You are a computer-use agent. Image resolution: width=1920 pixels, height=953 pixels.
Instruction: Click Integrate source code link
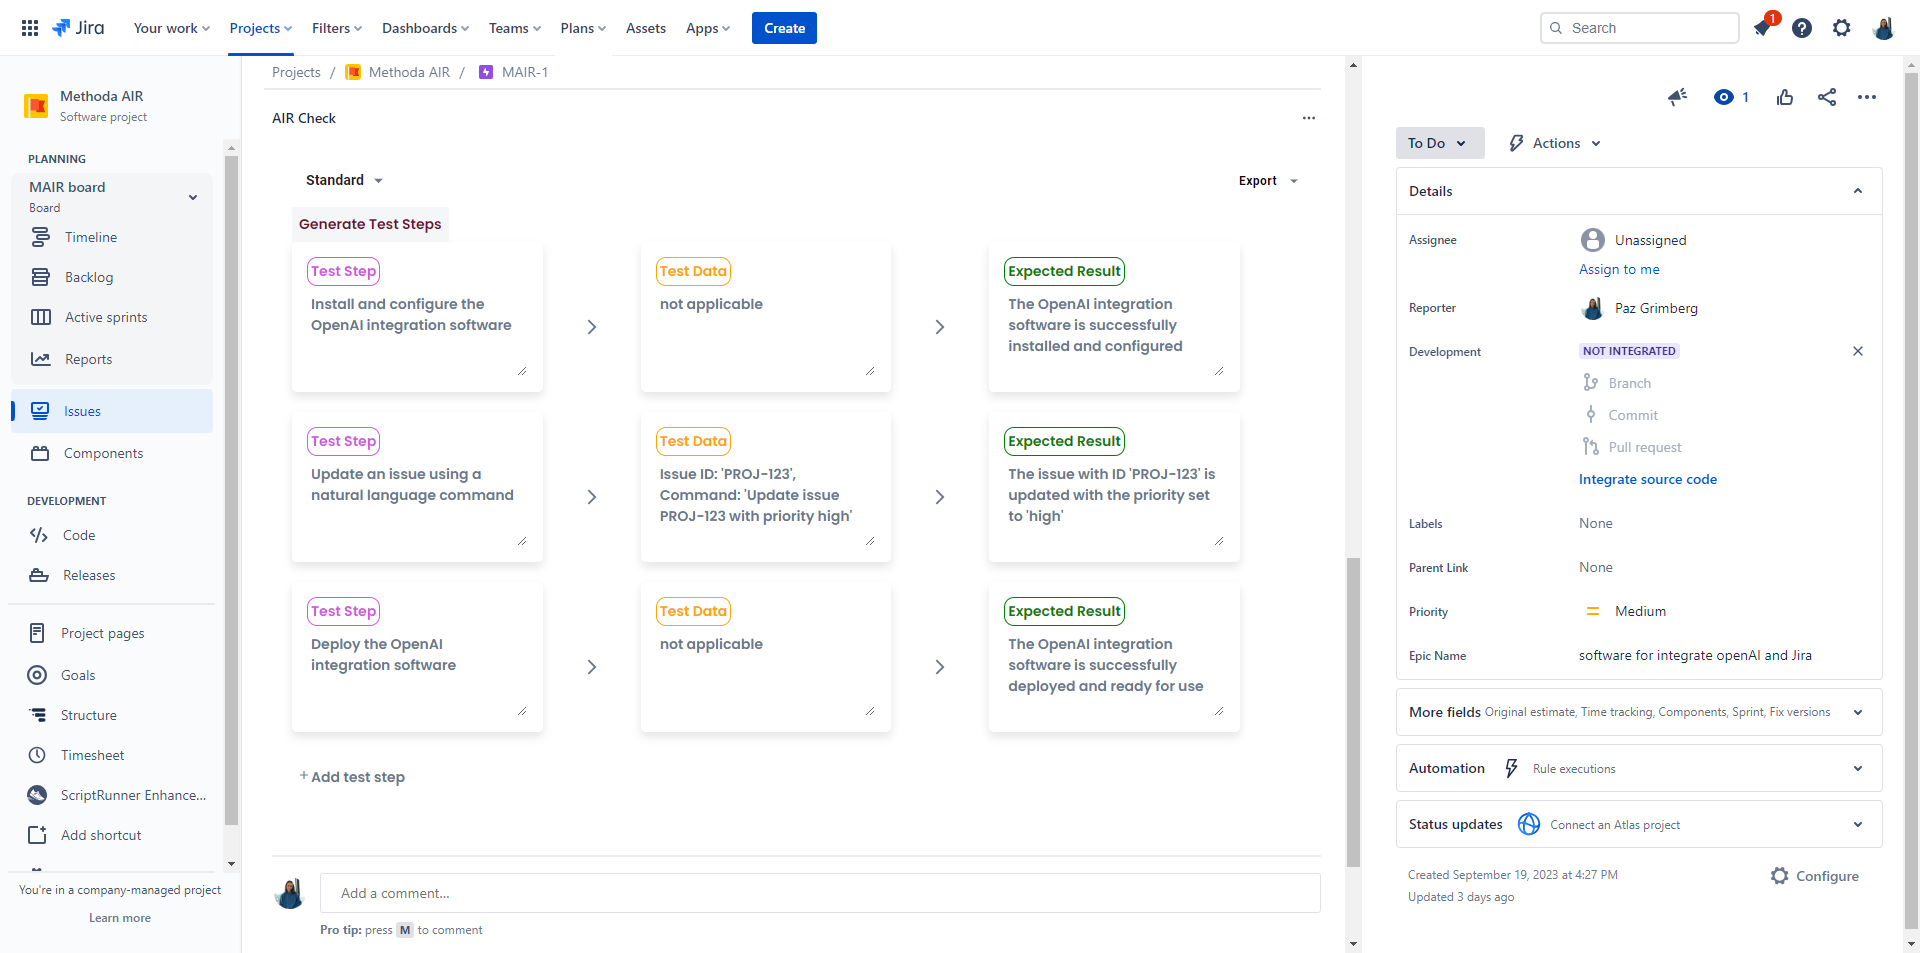point(1648,479)
